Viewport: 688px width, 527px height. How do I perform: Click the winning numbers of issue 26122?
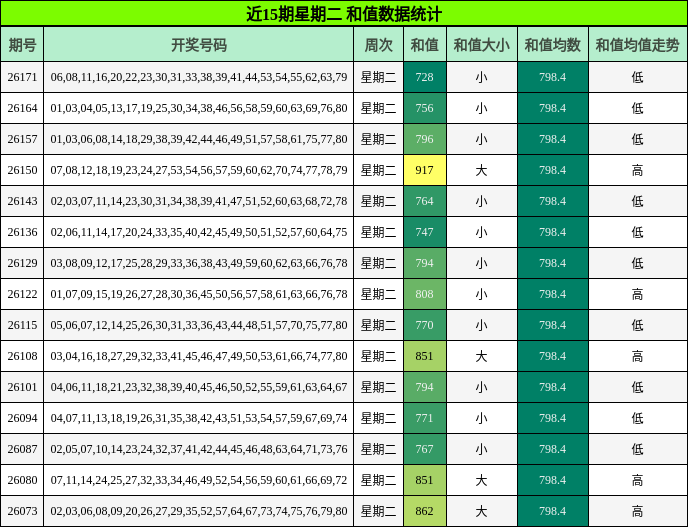tap(199, 294)
